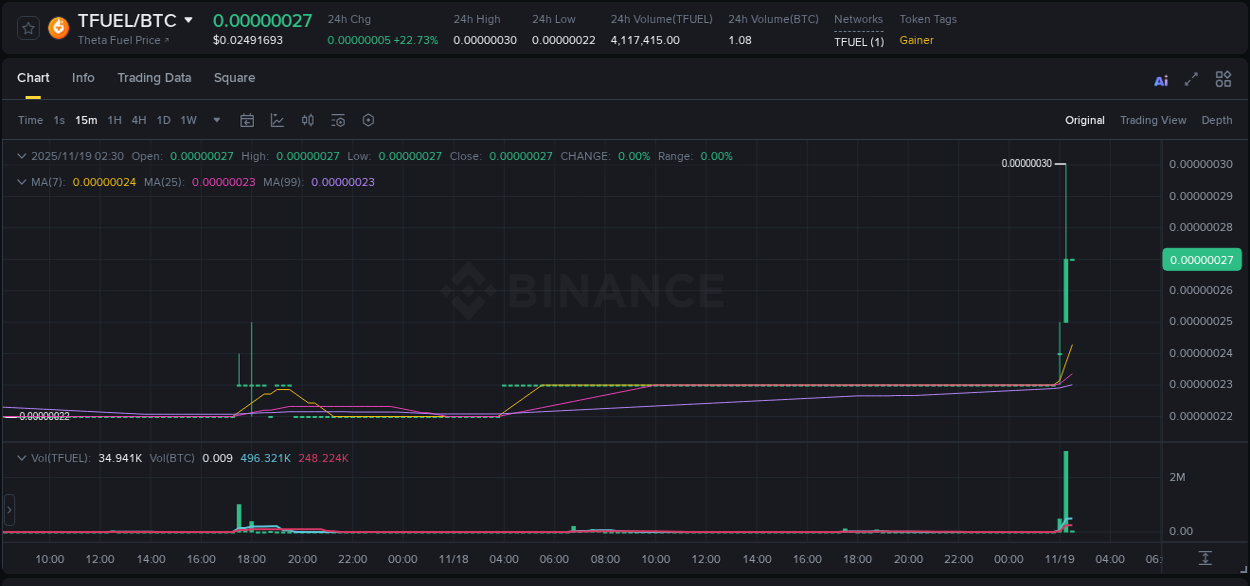Collapse the MA indicator row
Screen dimensions: 1250x586
click(20, 182)
